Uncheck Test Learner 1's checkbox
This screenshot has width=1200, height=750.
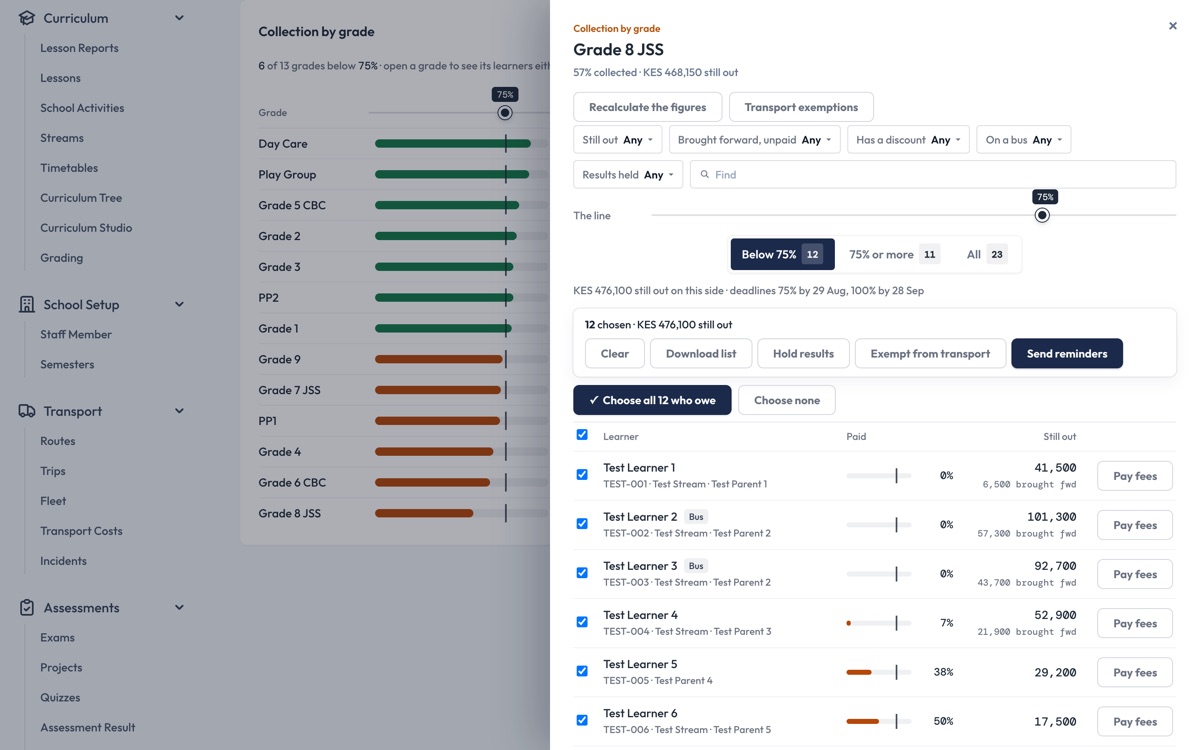coord(582,475)
